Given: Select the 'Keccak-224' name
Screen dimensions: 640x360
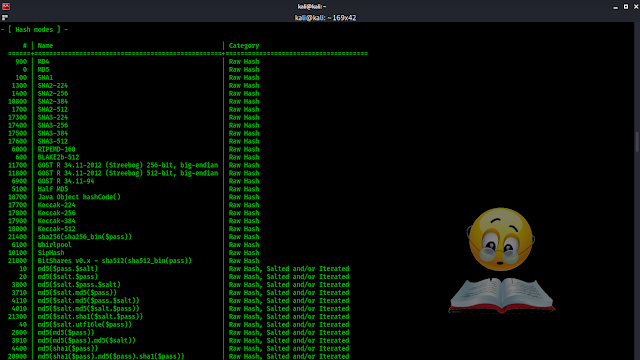Looking at the screenshot, I should click(56, 205).
